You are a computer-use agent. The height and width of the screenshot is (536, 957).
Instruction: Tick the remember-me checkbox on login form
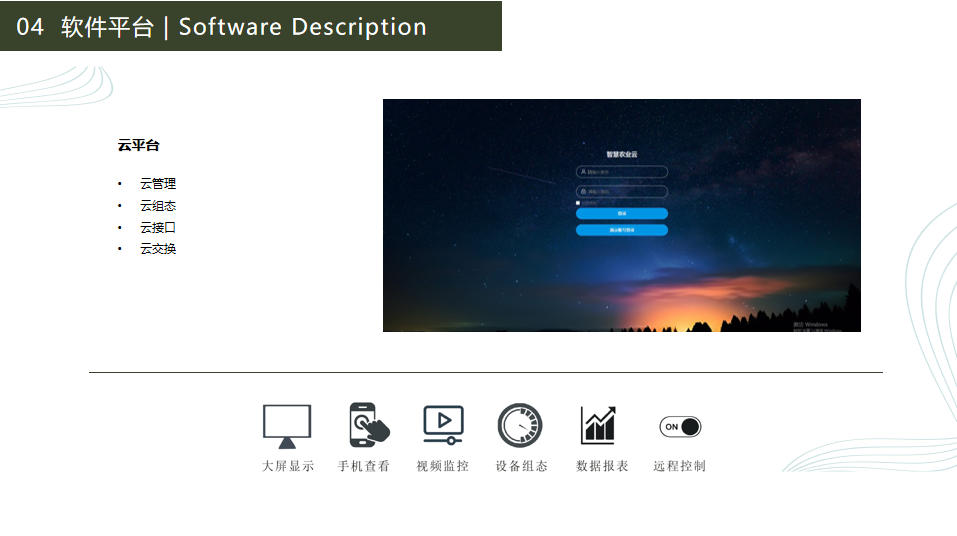[x=578, y=203]
